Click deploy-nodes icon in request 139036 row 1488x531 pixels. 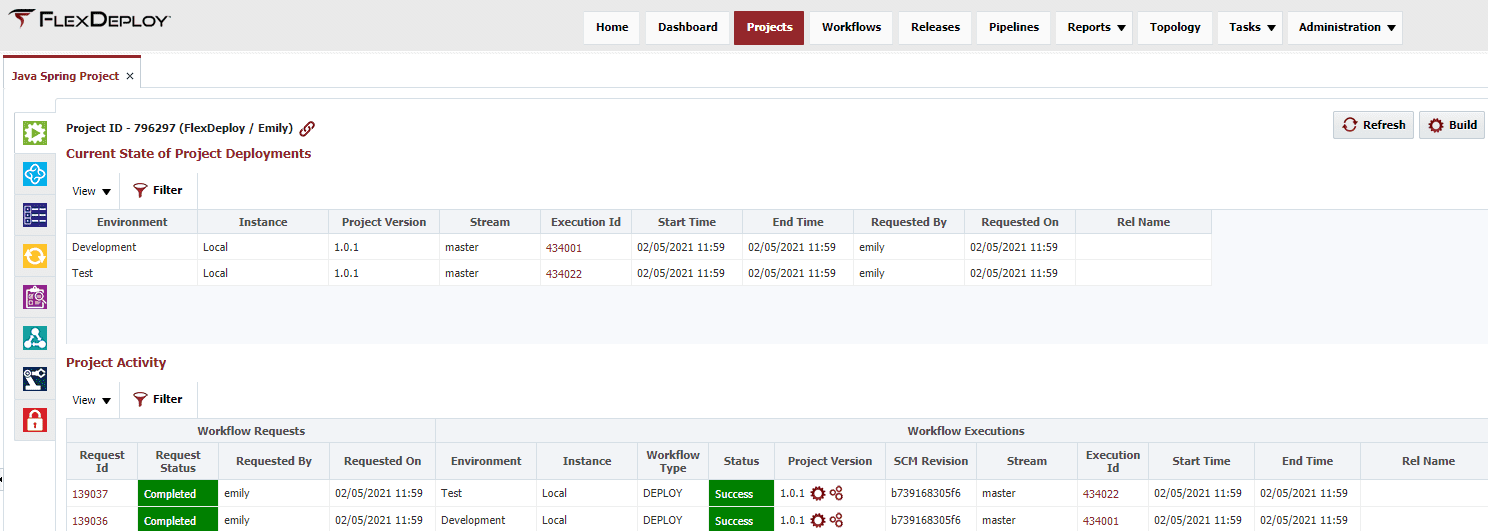[x=836, y=520]
